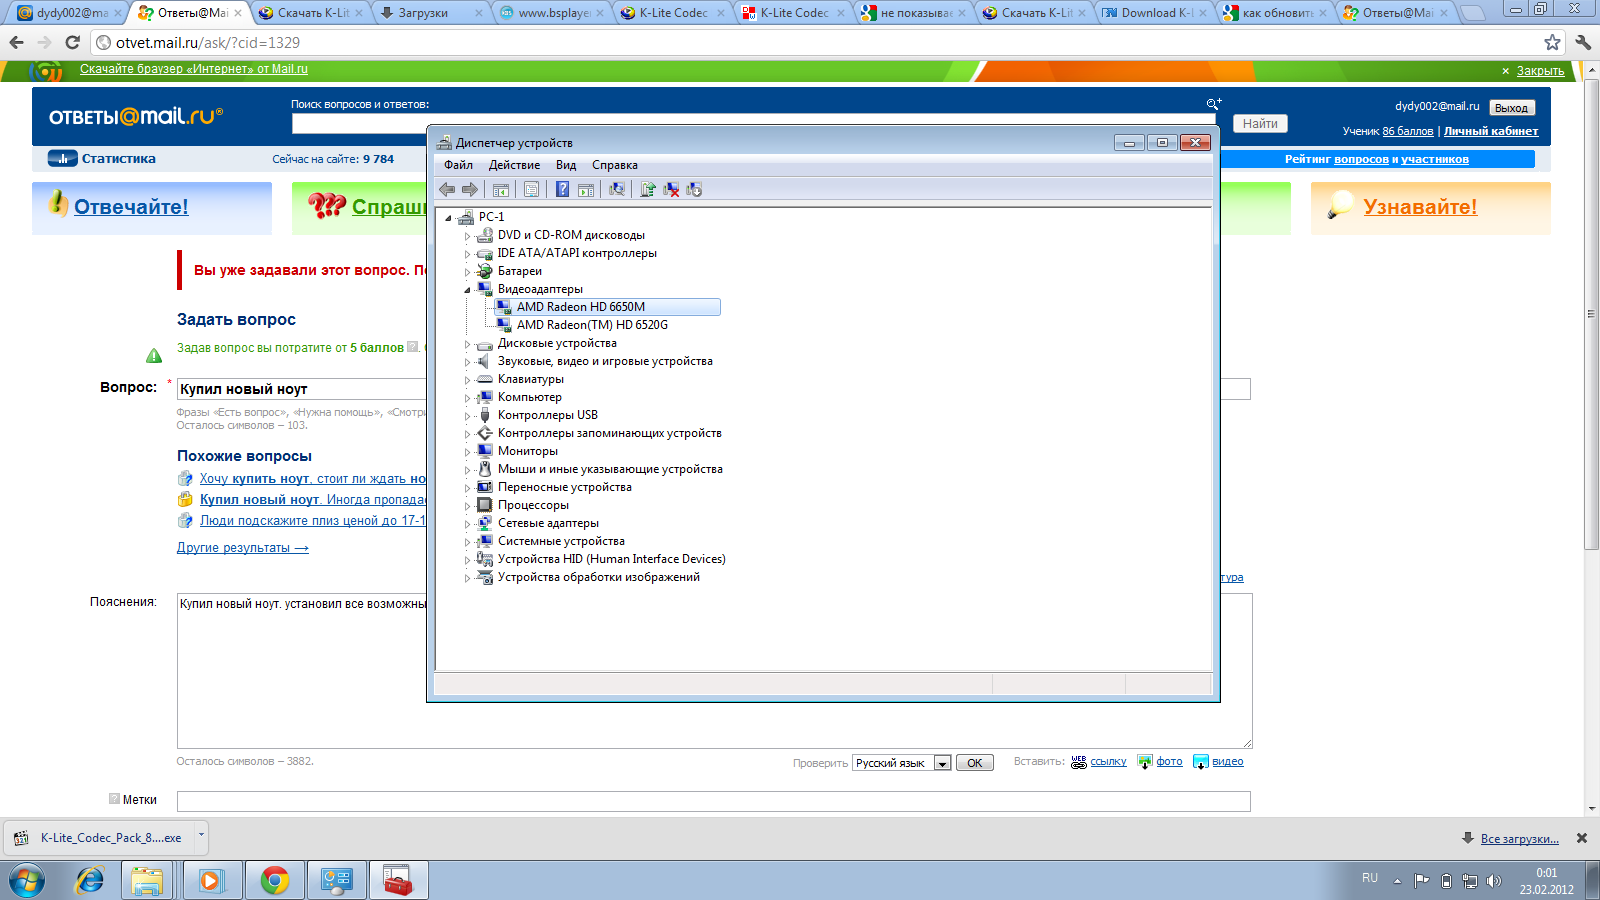
Task: Click Другие результаты link
Action: point(243,548)
